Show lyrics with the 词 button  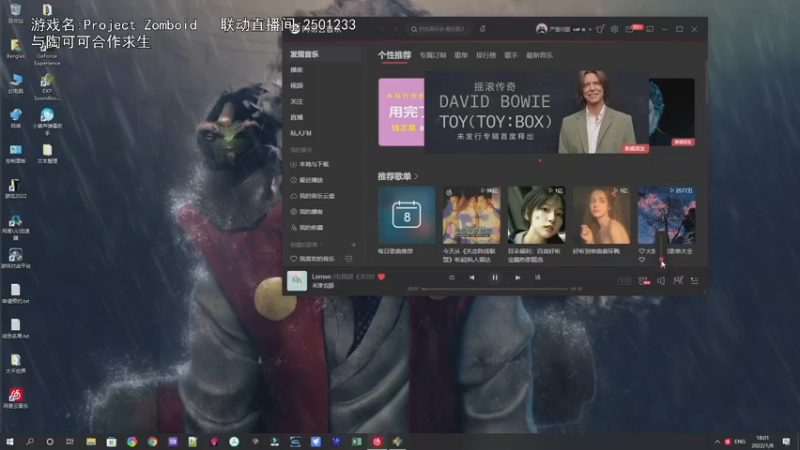(538, 278)
